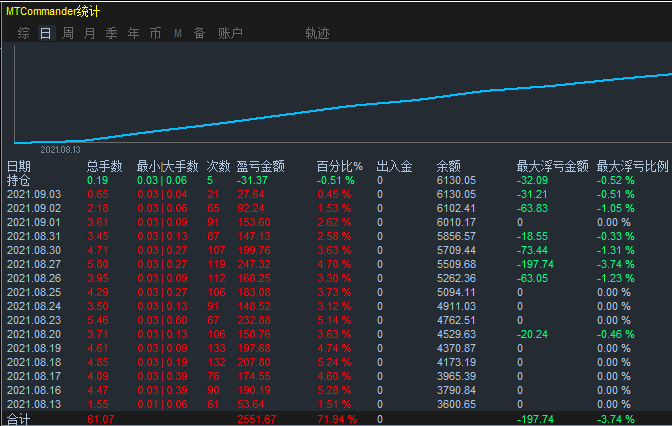The image size is (672, 426).
Task: Click the 总手数 column header
Action: point(105,166)
